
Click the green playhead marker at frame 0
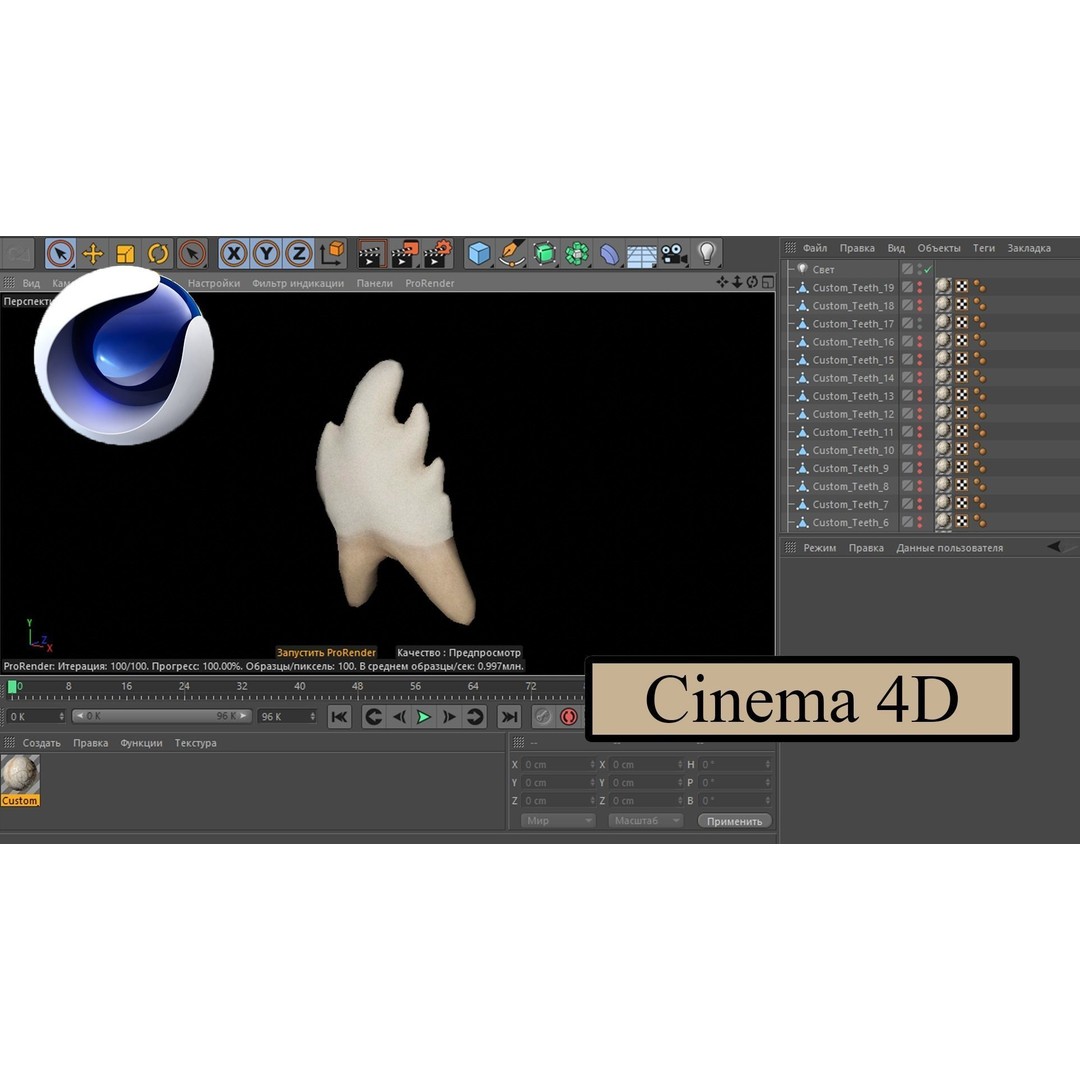click(12, 687)
